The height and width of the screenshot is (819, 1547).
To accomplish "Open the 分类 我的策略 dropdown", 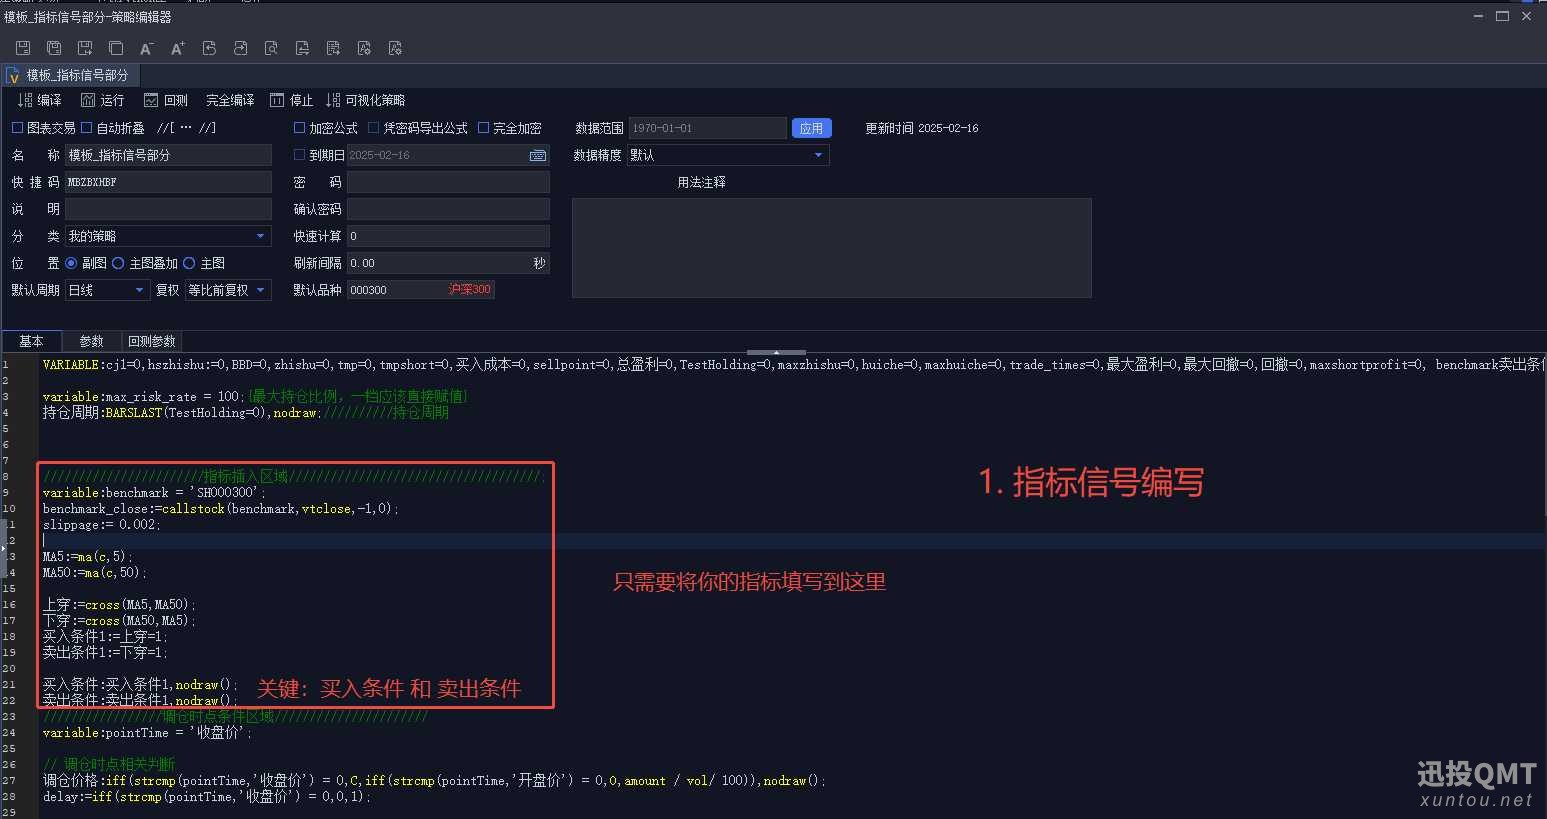I will [168, 236].
